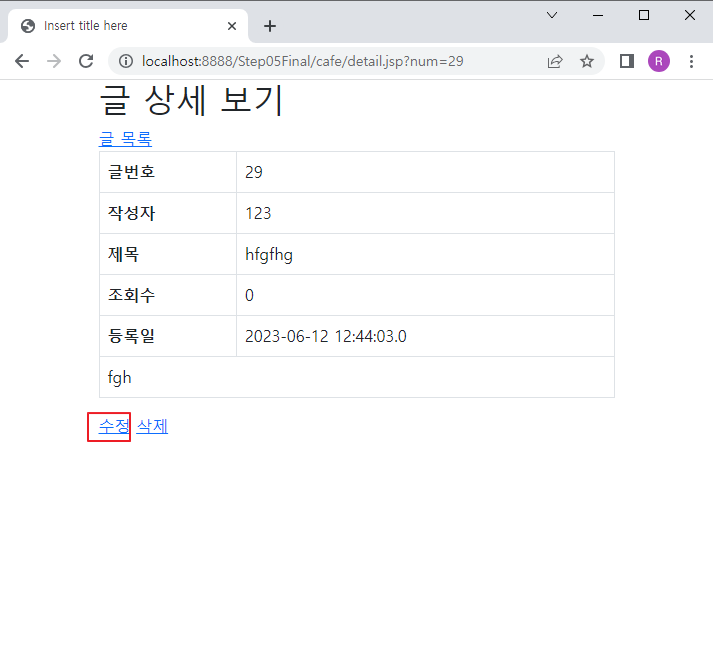This screenshot has height=647, width=713.
Task: Click the 수정 edit link
Action: (x=114, y=426)
